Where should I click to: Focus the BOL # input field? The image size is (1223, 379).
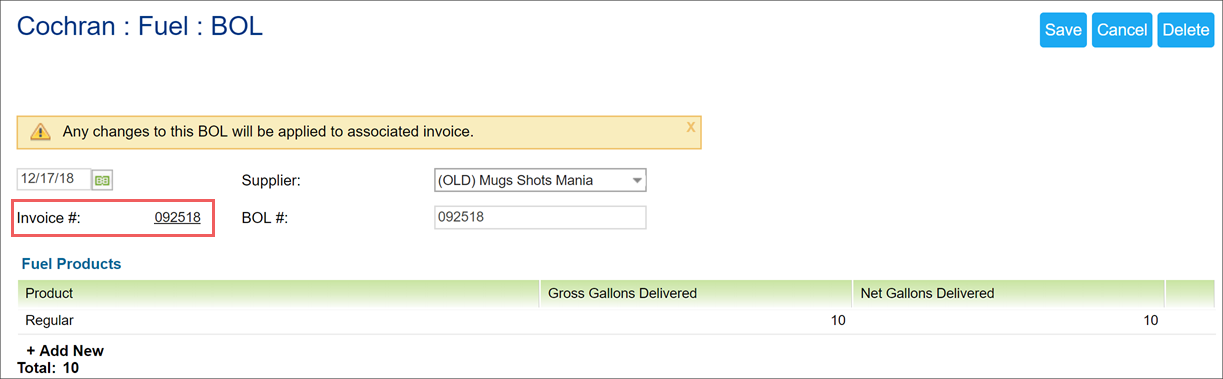pyautogui.click(x=540, y=217)
